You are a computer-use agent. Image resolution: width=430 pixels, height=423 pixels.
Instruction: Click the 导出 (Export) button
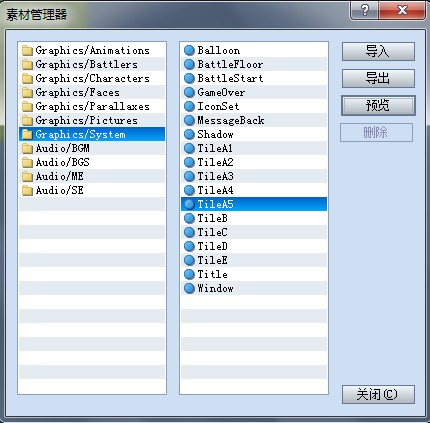(378, 78)
